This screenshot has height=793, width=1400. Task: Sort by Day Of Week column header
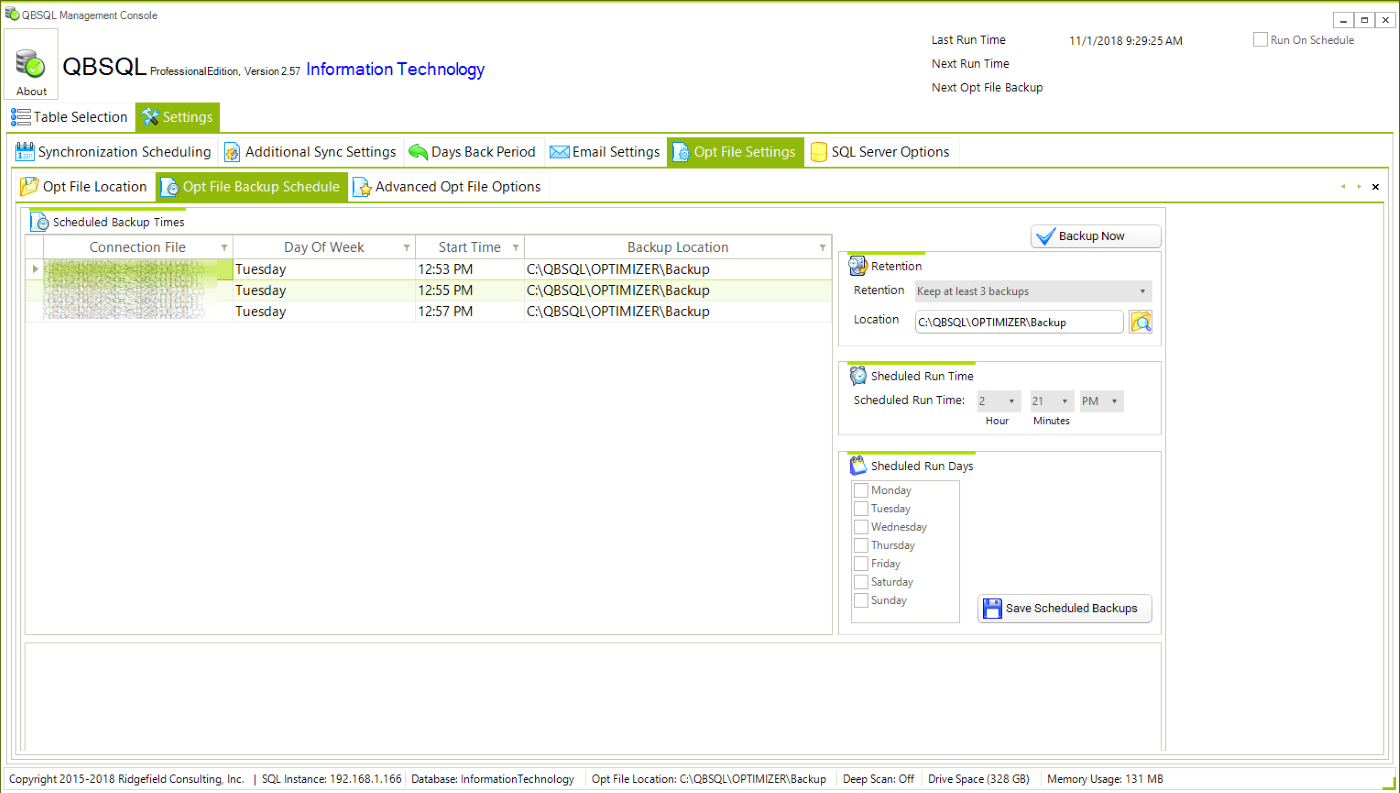click(x=324, y=248)
